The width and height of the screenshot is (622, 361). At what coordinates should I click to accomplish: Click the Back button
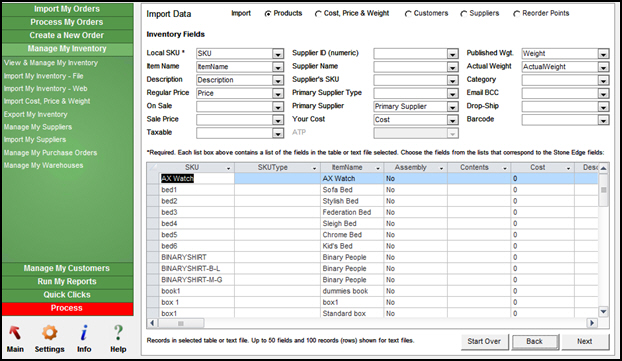(x=535, y=342)
